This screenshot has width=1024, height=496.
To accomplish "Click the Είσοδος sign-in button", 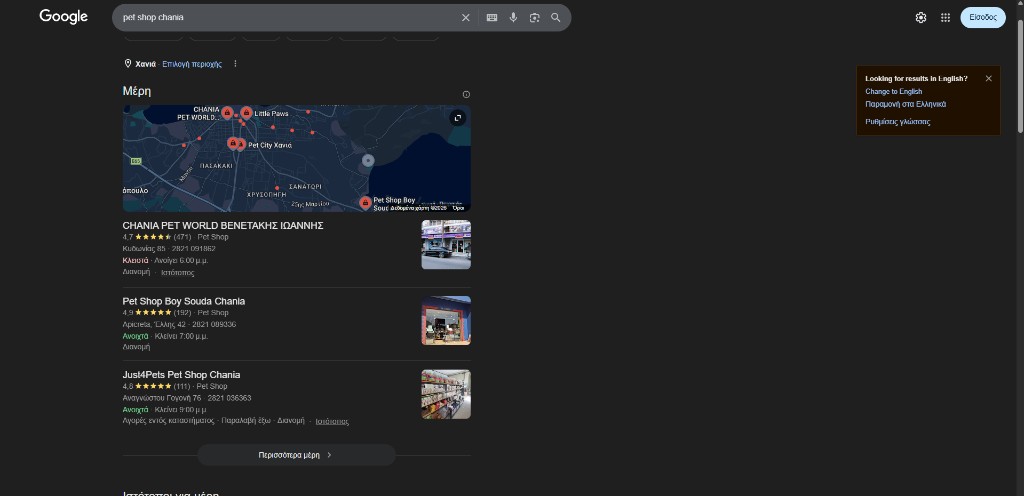I will click(983, 18).
